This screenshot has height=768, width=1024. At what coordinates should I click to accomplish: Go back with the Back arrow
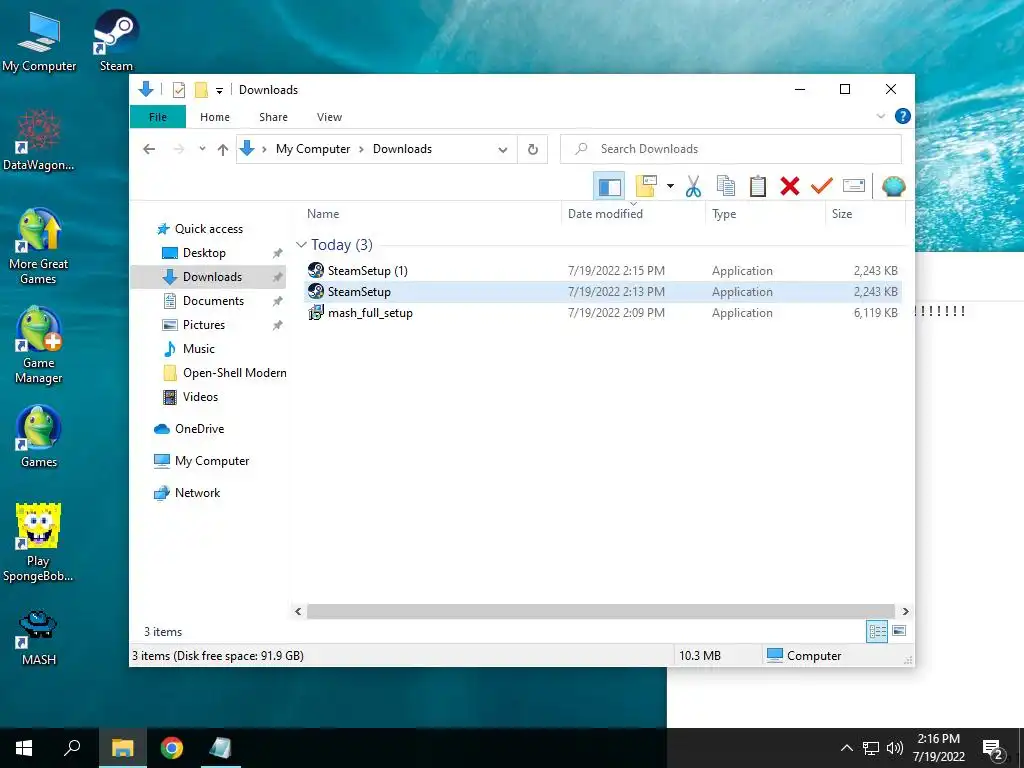click(149, 149)
